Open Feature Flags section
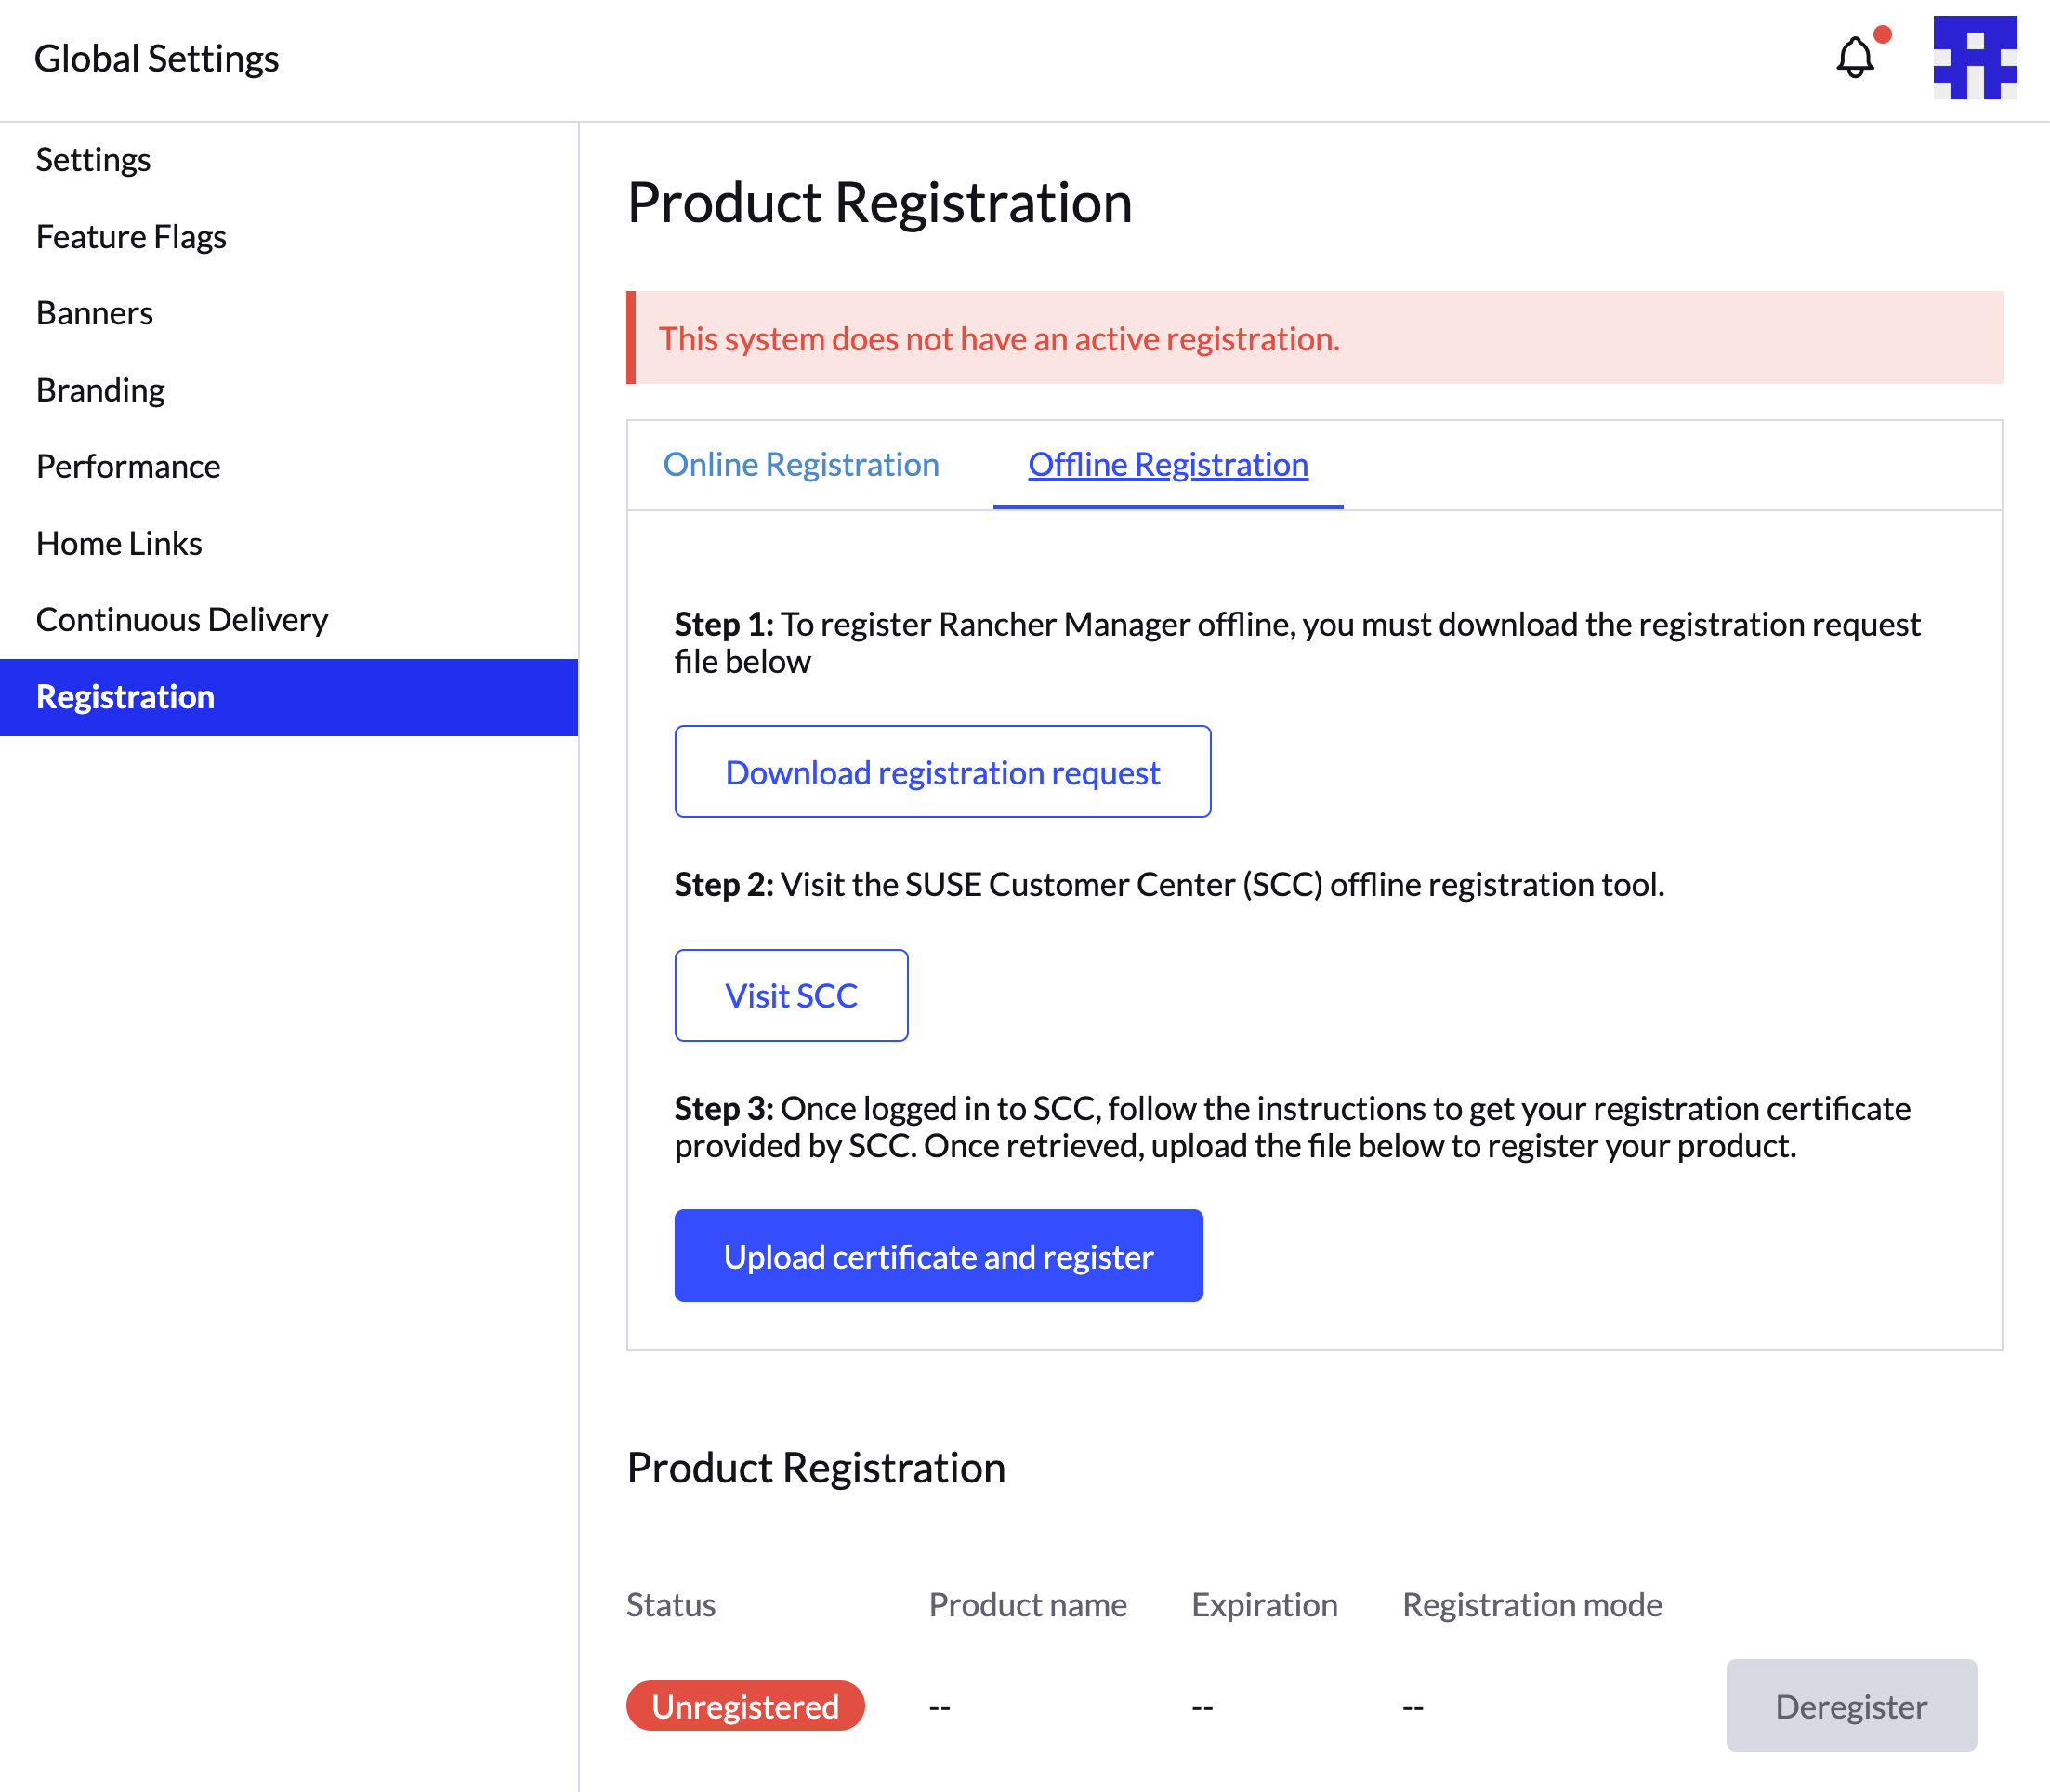2050x1792 pixels. pos(131,237)
